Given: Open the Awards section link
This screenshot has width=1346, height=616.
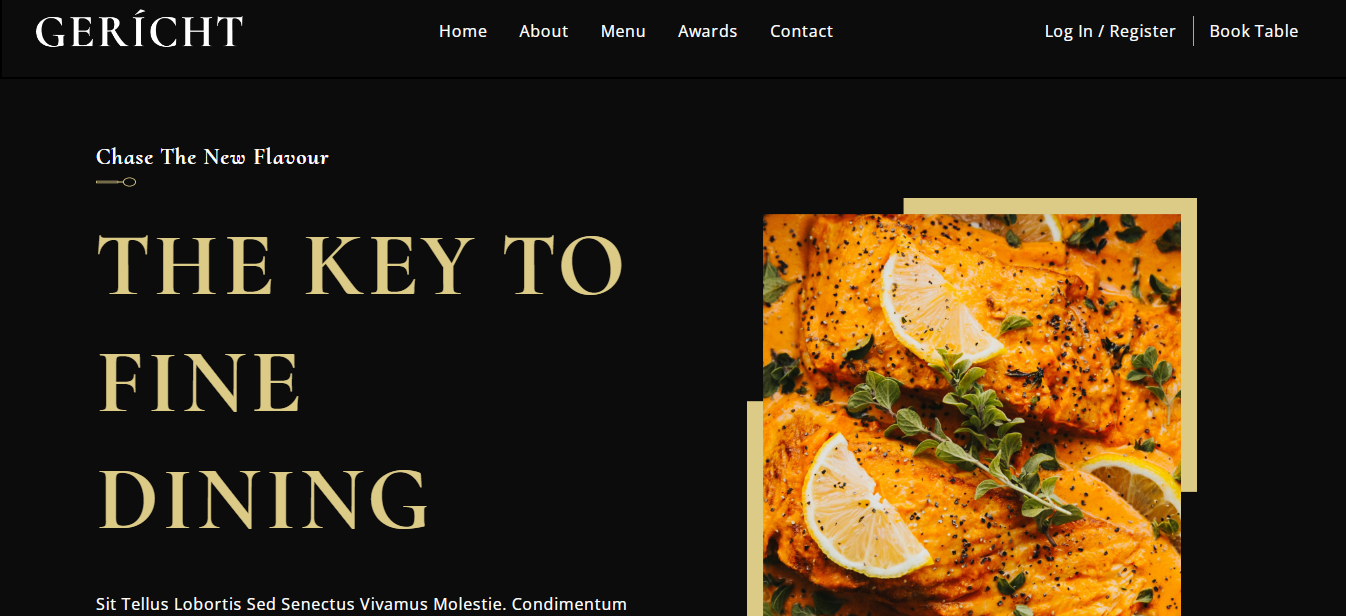Looking at the screenshot, I should tap(707, 31).
